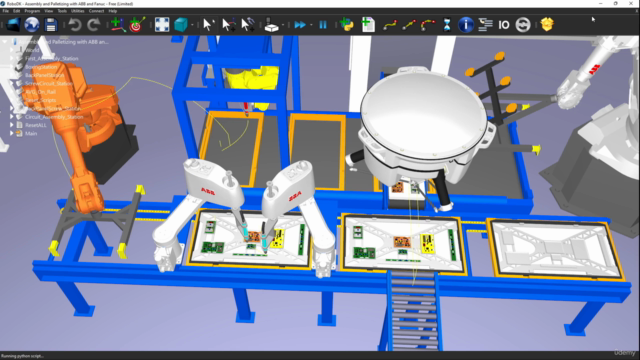Screen dimensions: 640x360
Task: Insert a Move Joint instruction
Action: click(390, 25)
